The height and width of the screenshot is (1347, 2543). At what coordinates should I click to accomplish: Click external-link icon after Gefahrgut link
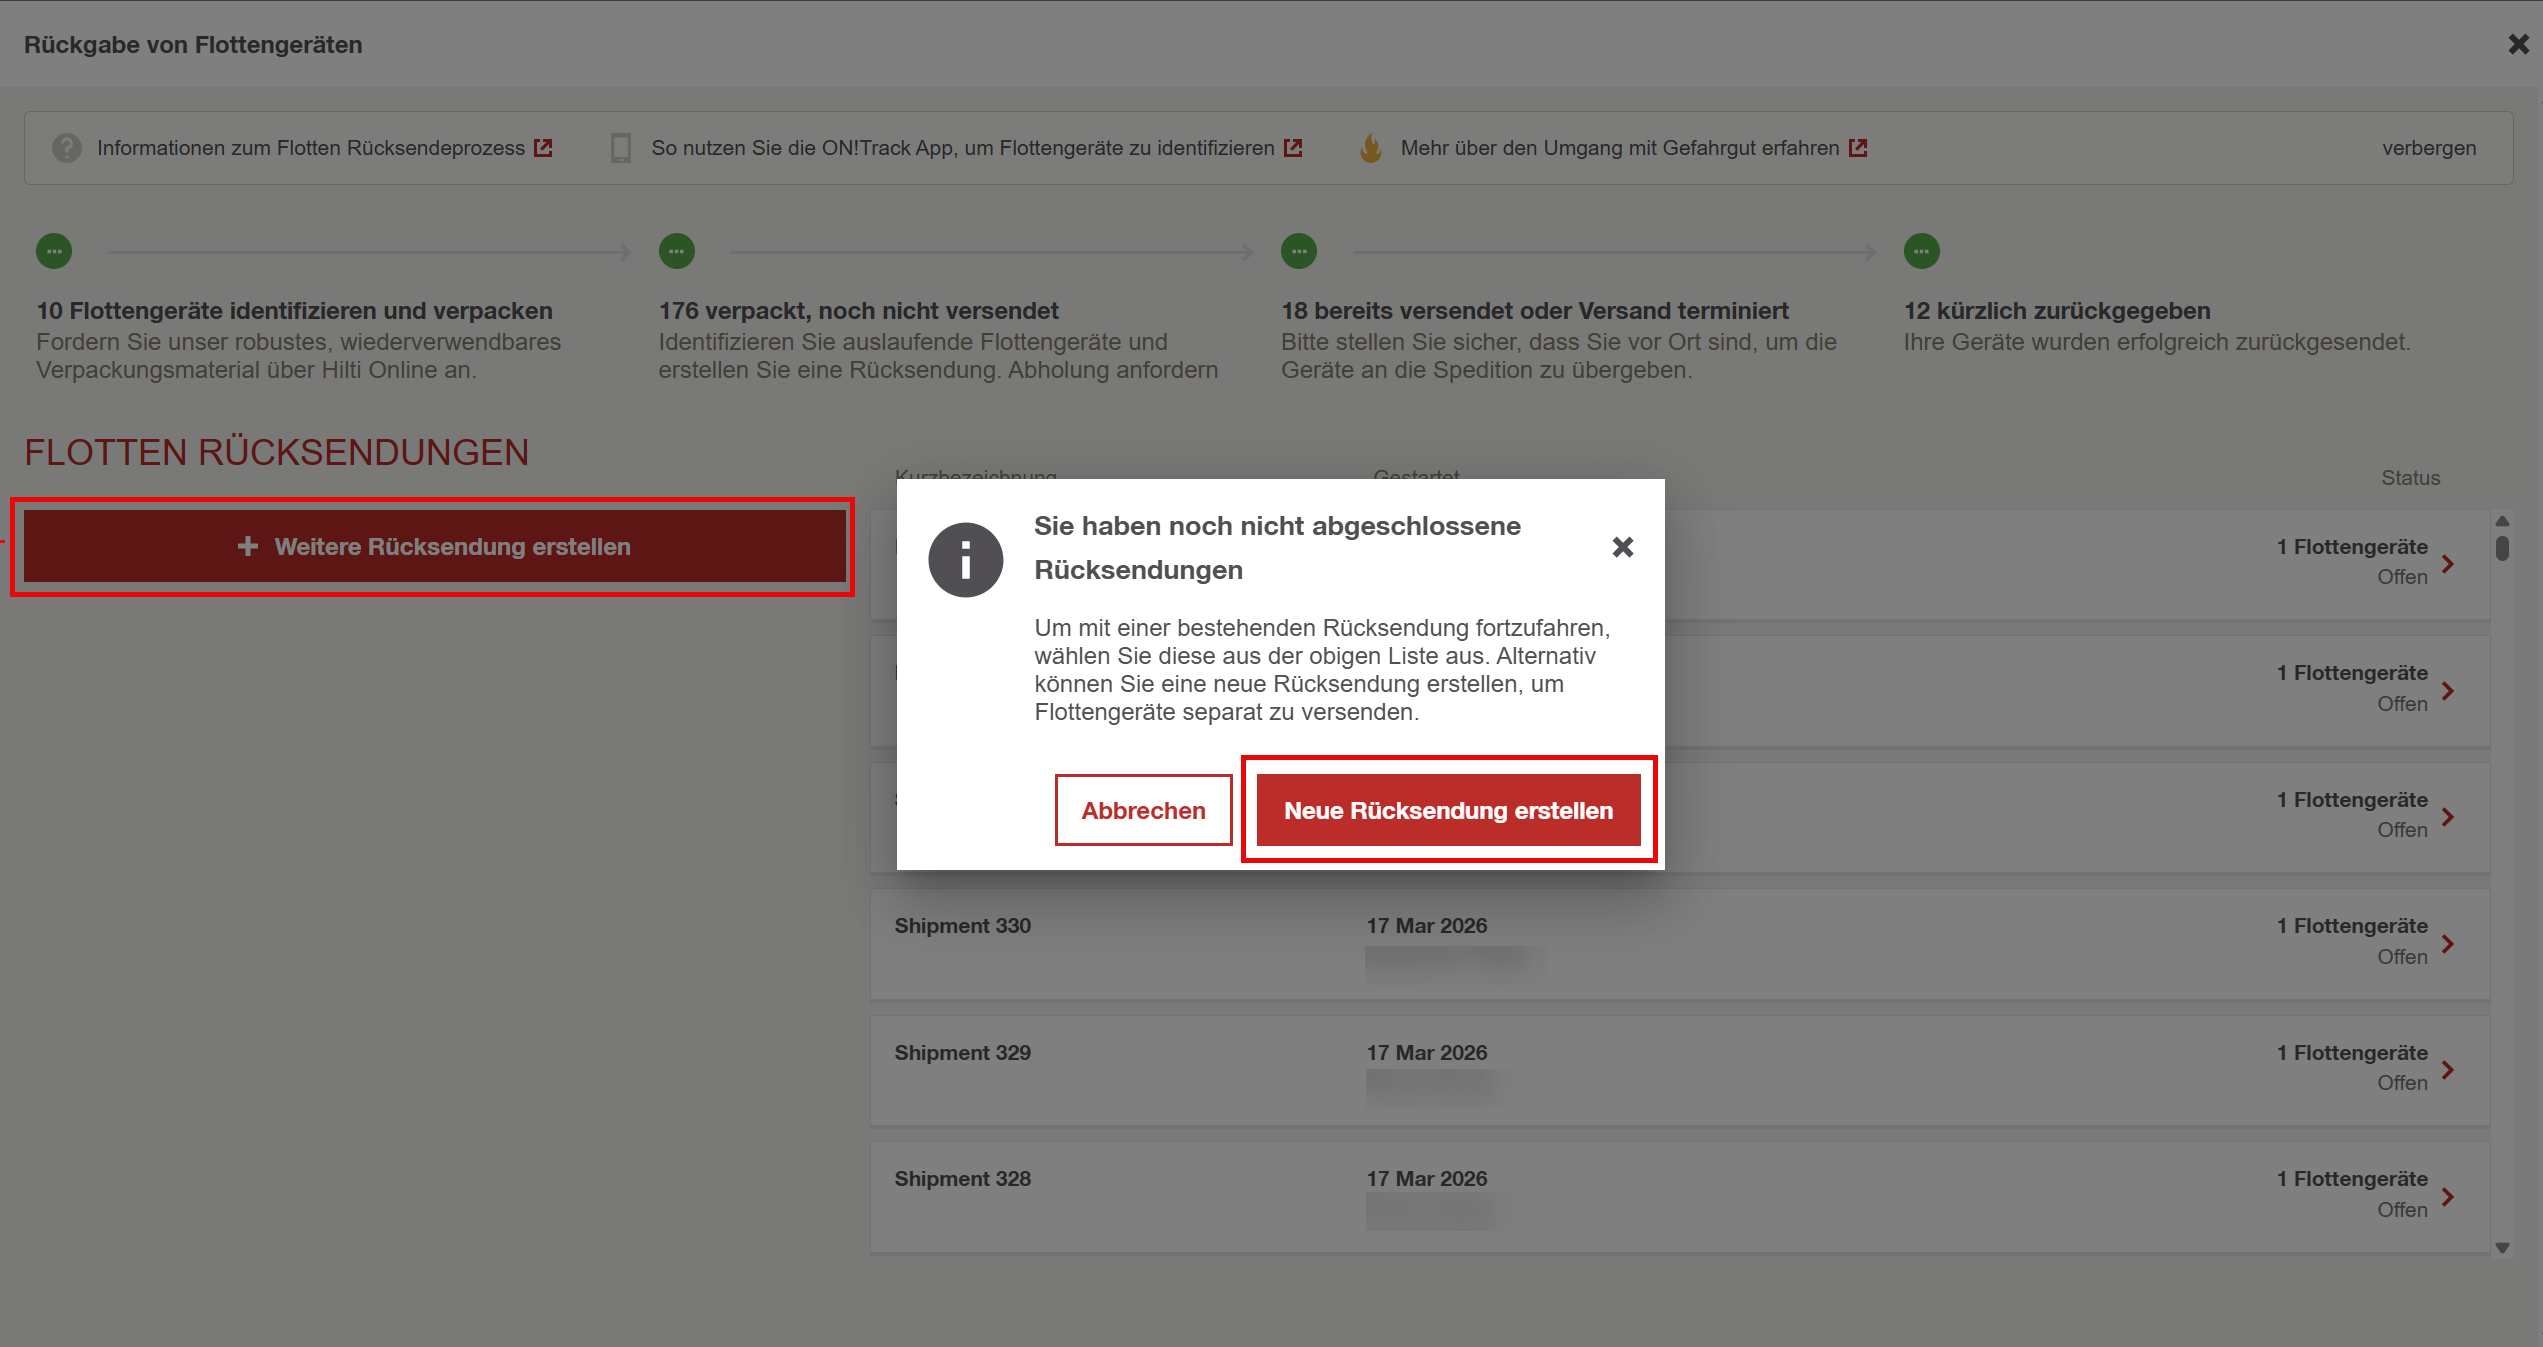(1858, 148)
